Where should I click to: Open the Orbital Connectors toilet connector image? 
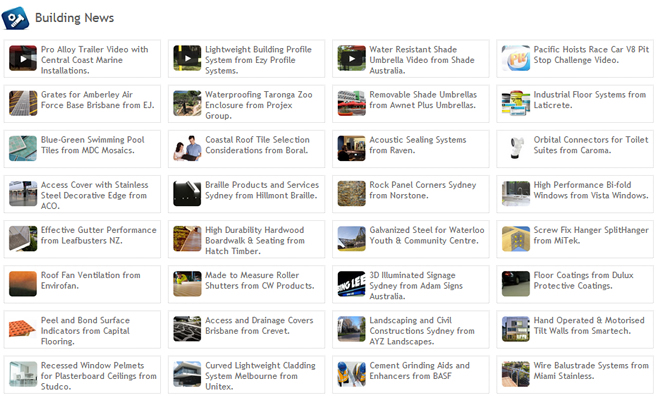click(x=516, y=148)
